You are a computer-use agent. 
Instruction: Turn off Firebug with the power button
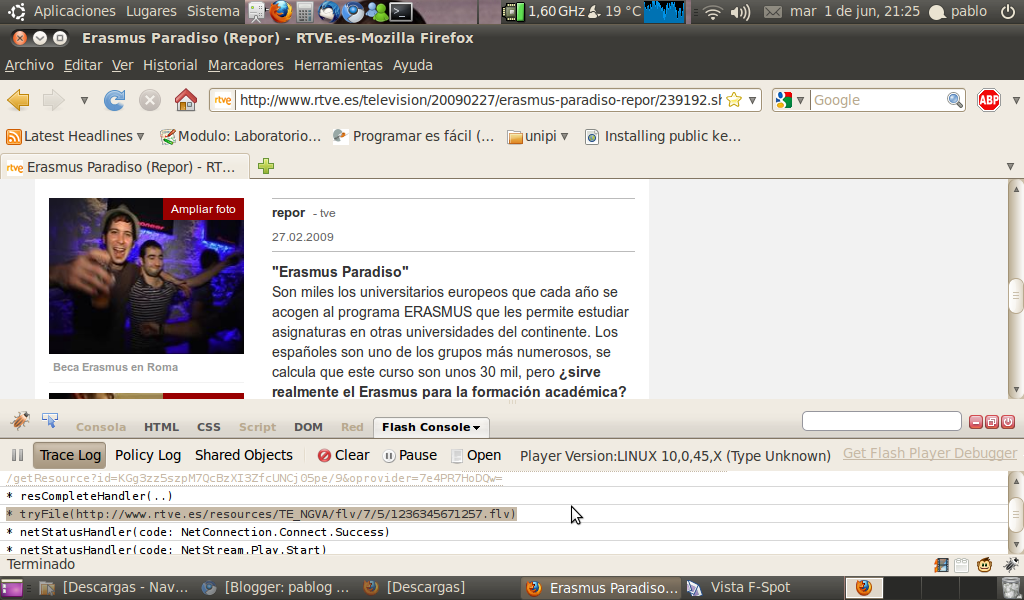coord(1008,422)
